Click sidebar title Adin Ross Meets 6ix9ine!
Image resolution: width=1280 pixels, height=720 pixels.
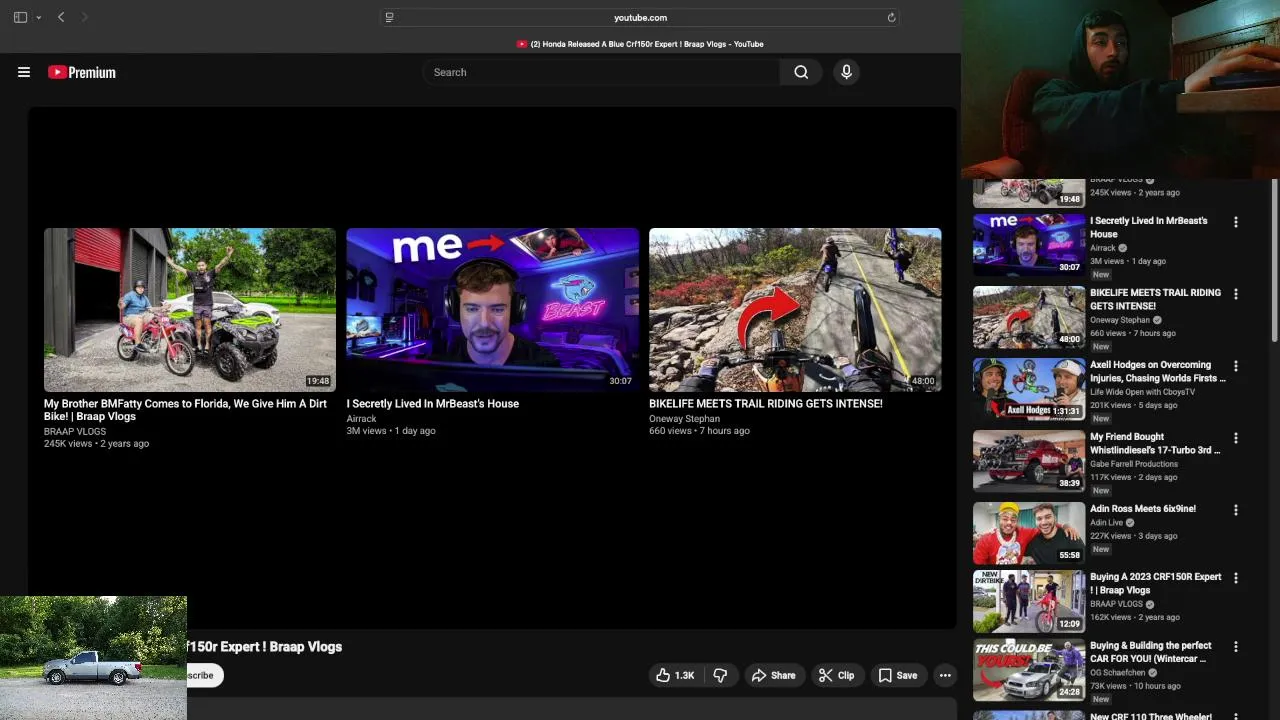[1143, 509]
